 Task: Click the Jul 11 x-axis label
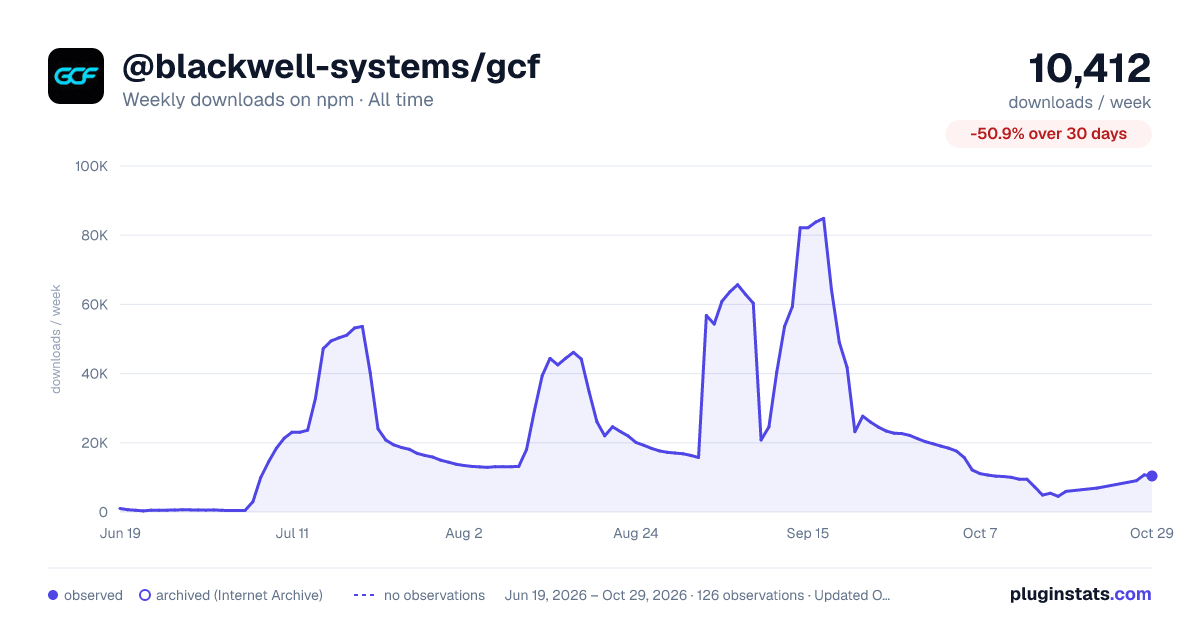[292, 533]
